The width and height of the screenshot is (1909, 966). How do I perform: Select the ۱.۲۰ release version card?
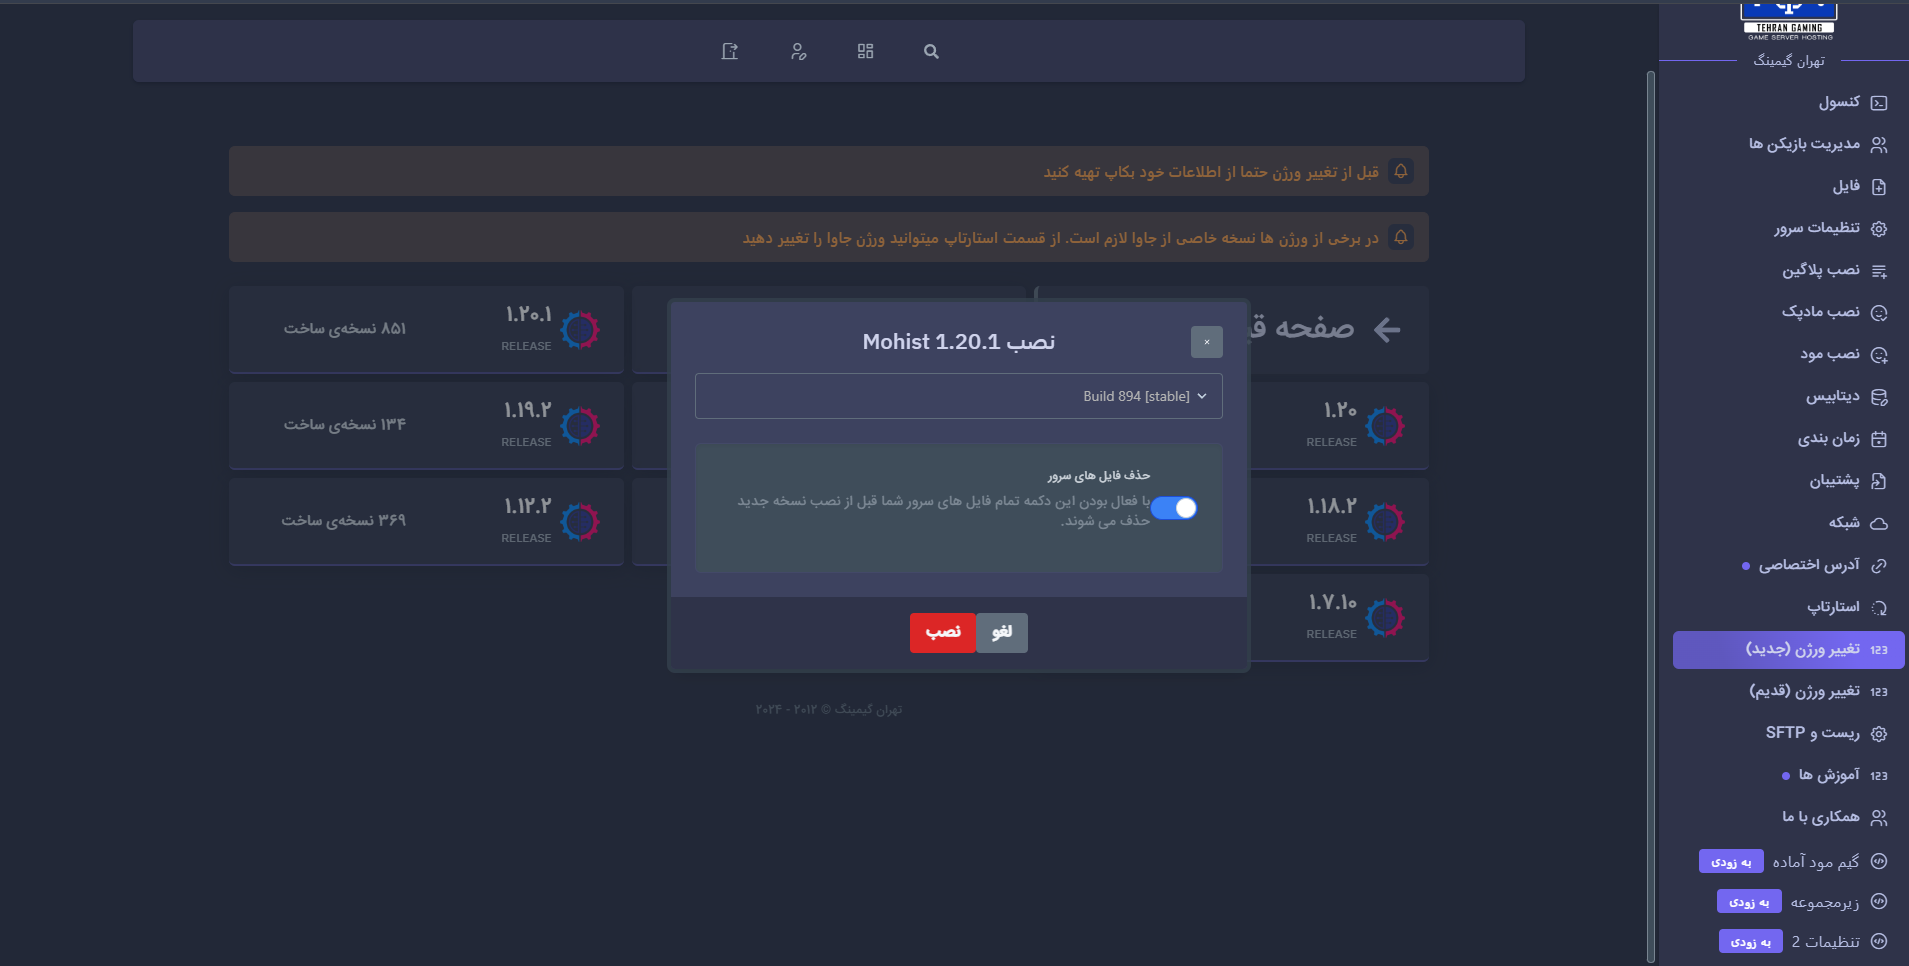click(x=1339, y=426)
